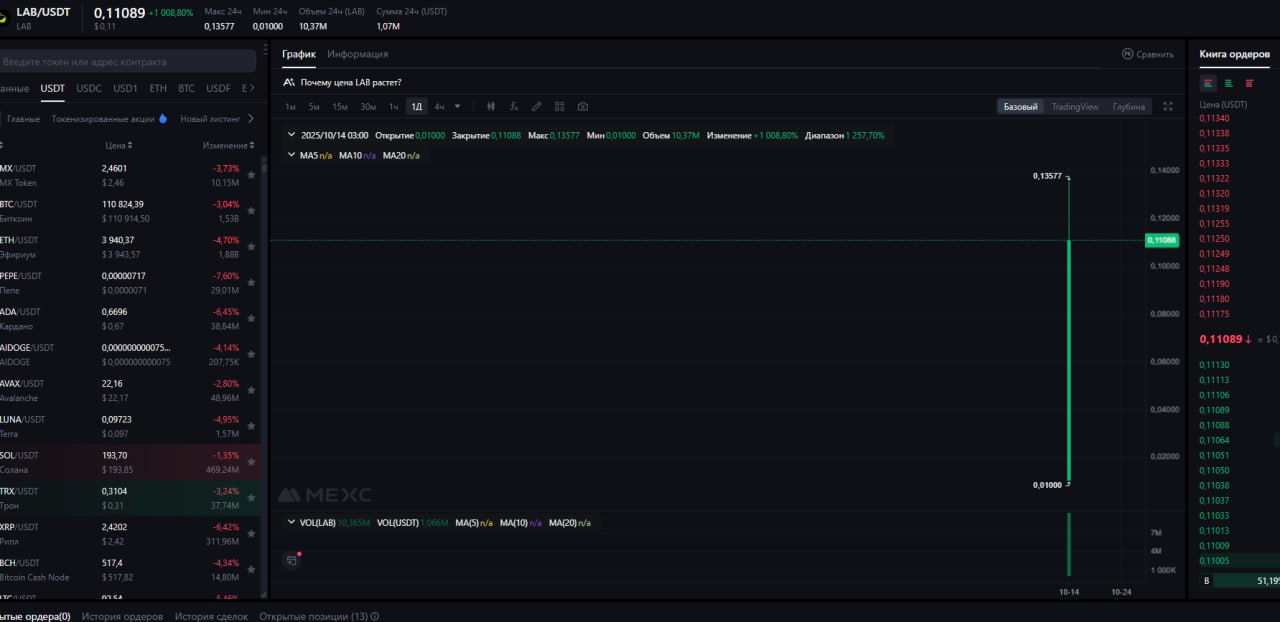Viewport: 1280px width, 622px height.
Task: Toggle favorite star for SOL/USDT
Action: 251,462
